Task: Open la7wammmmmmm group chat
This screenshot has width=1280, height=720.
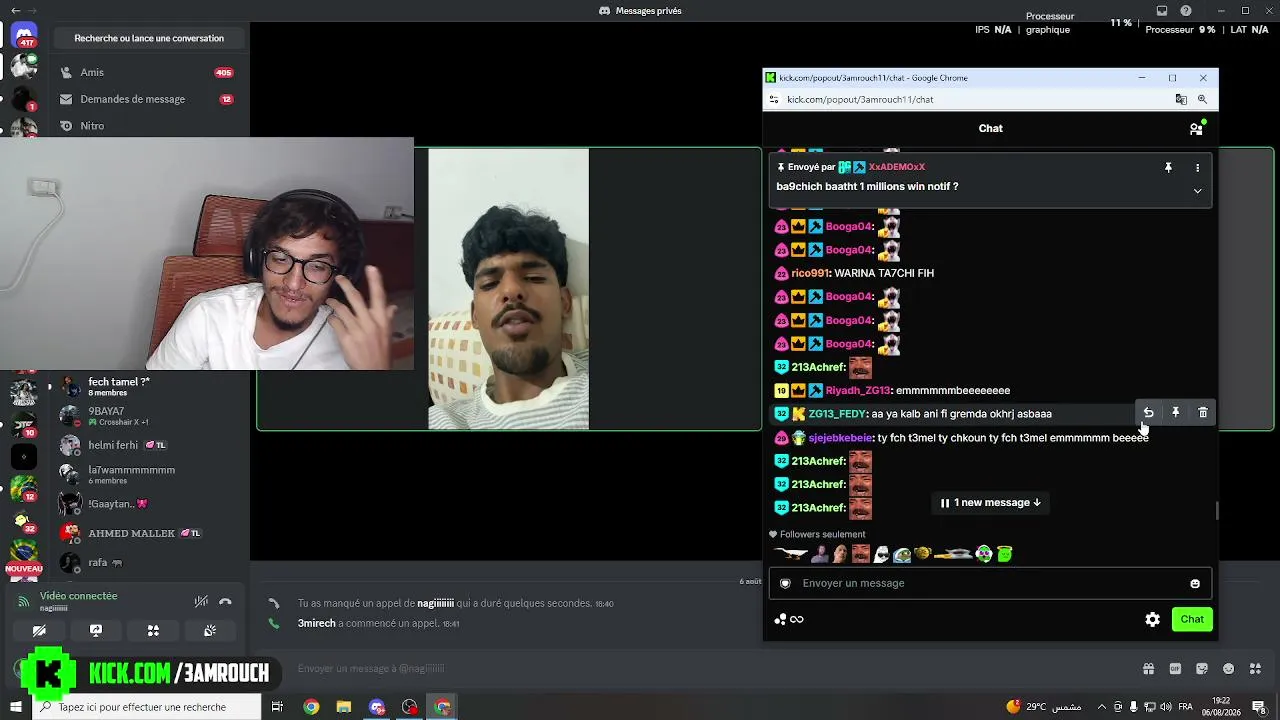Action: [x=148, y=474]
